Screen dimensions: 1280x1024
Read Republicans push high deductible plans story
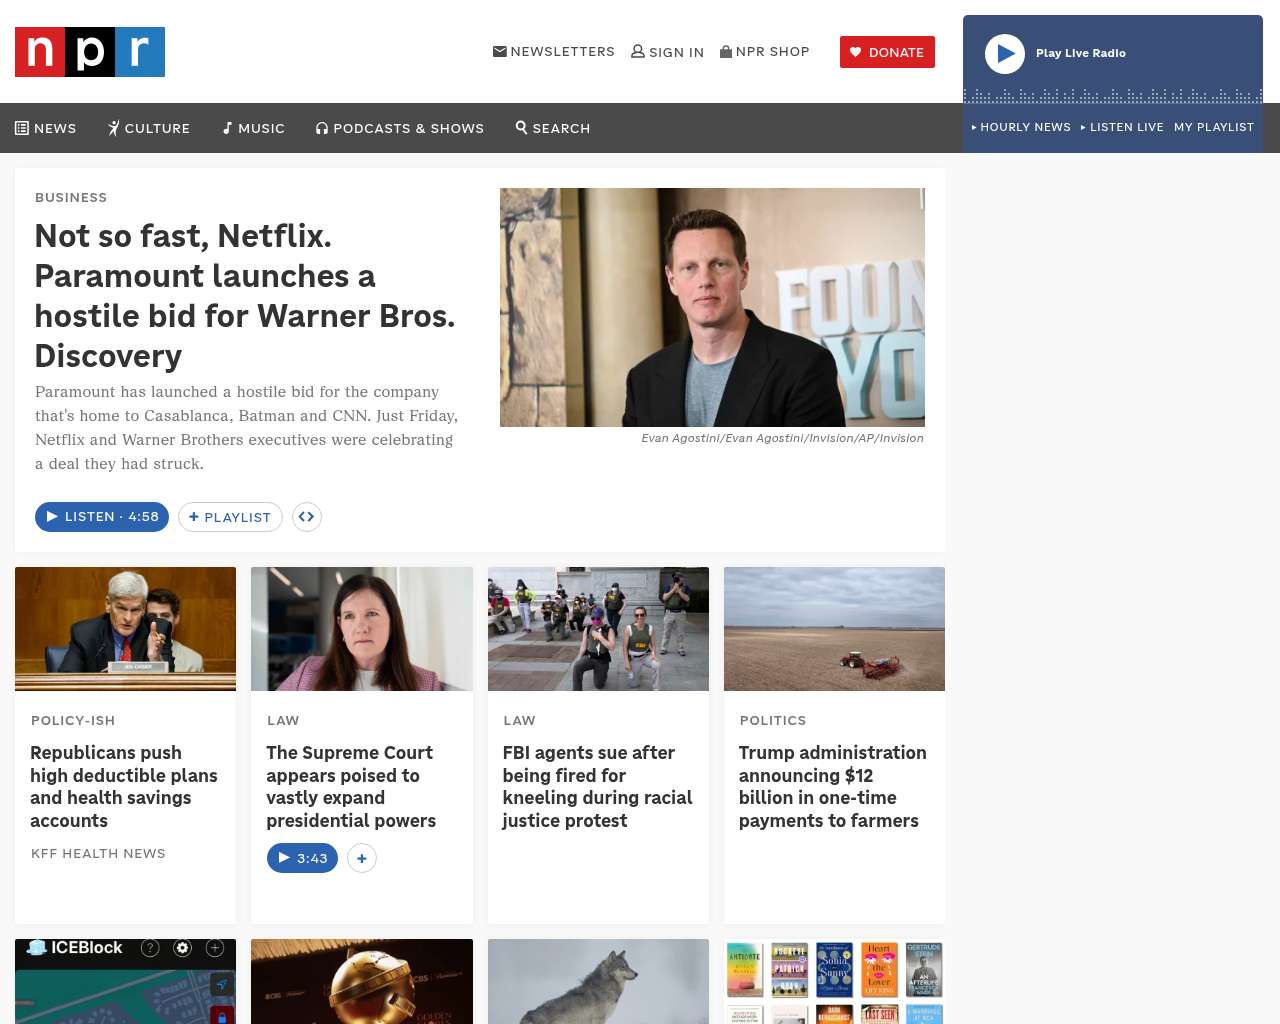[124, 787]
